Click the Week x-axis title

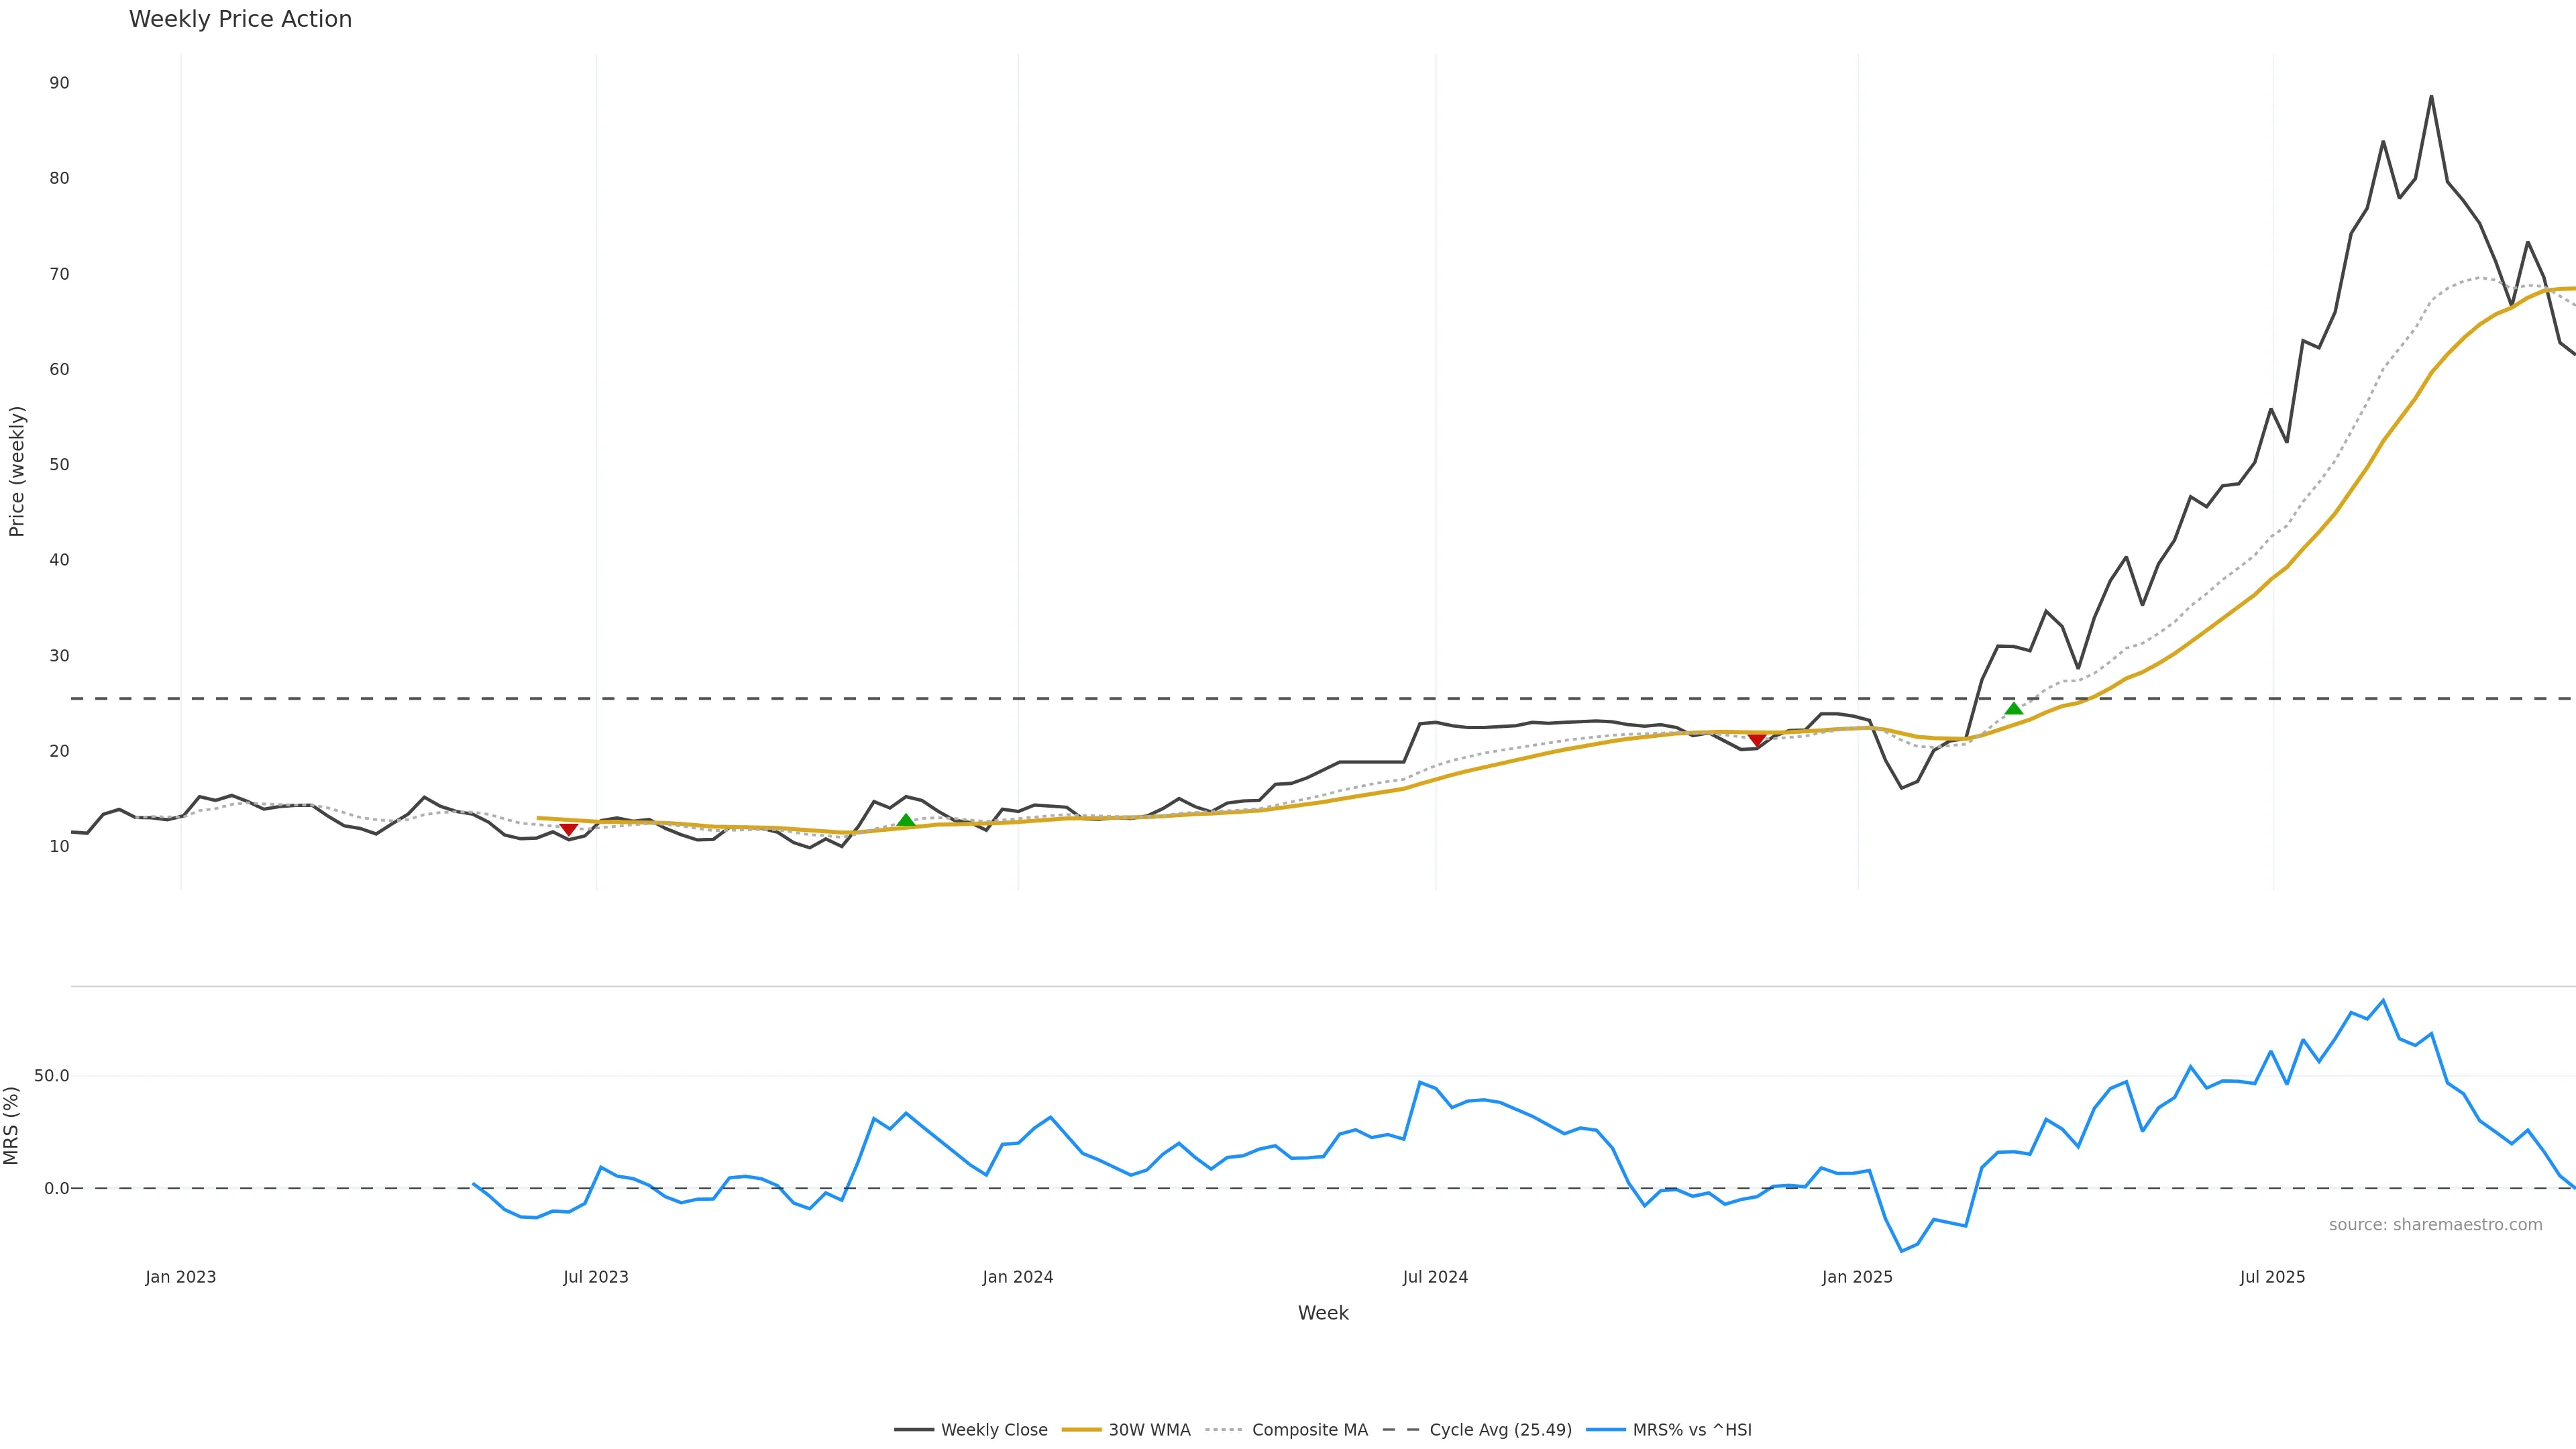[x=1323, y=1313]
